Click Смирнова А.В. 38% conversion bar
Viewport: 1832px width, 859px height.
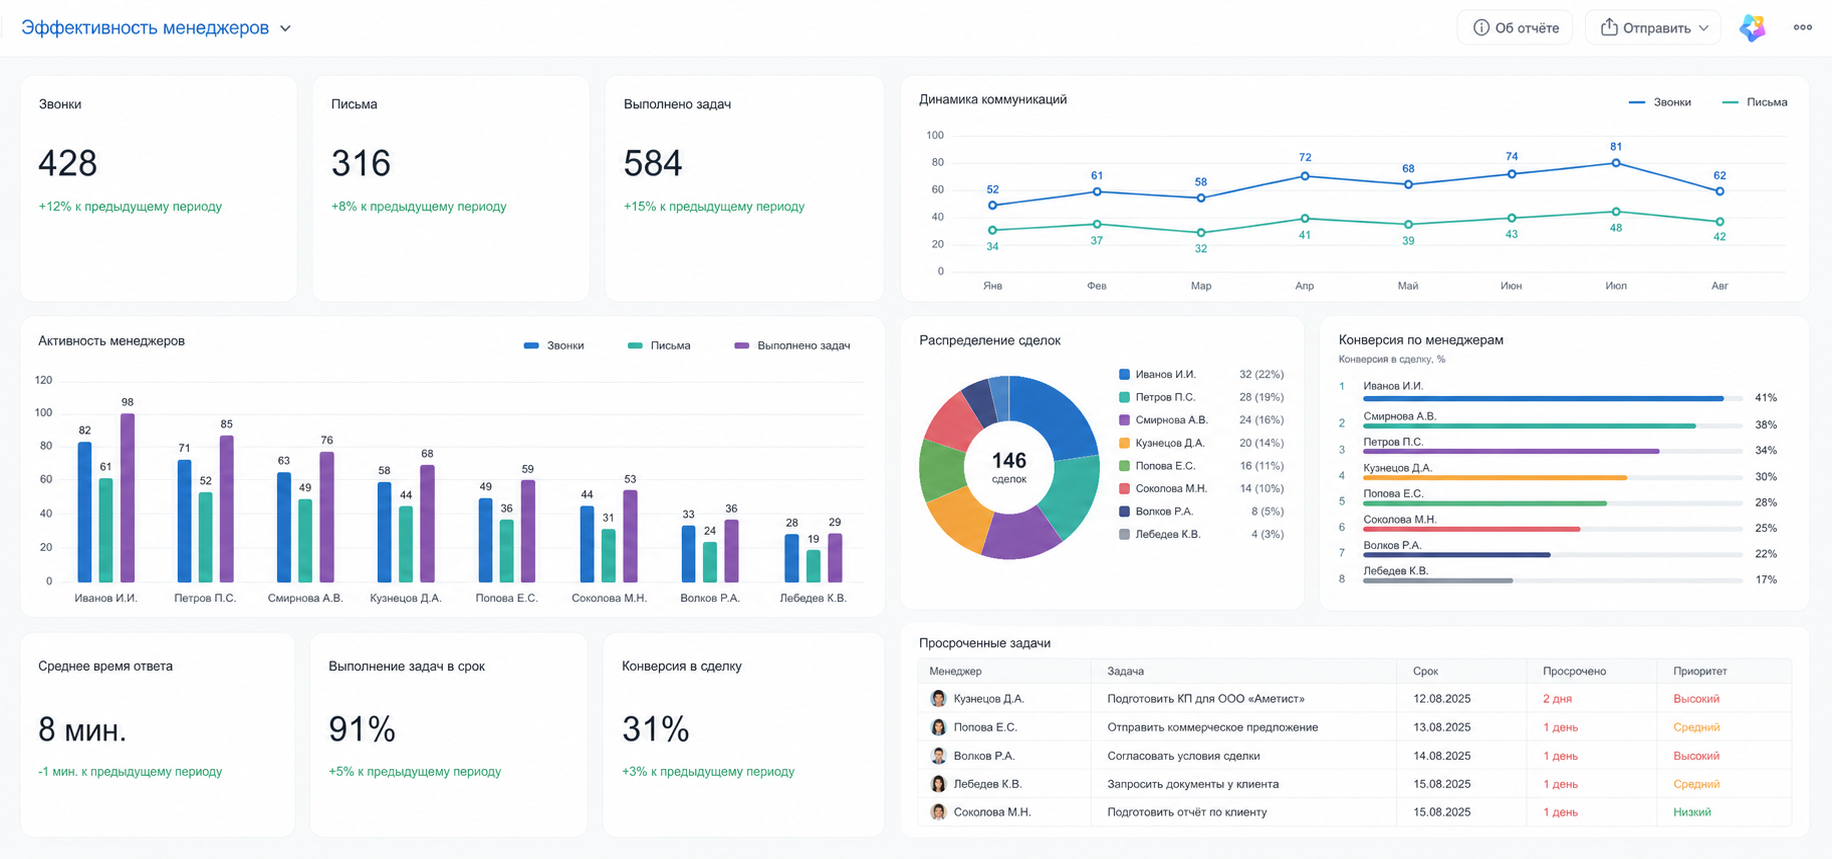[1529, 426]
